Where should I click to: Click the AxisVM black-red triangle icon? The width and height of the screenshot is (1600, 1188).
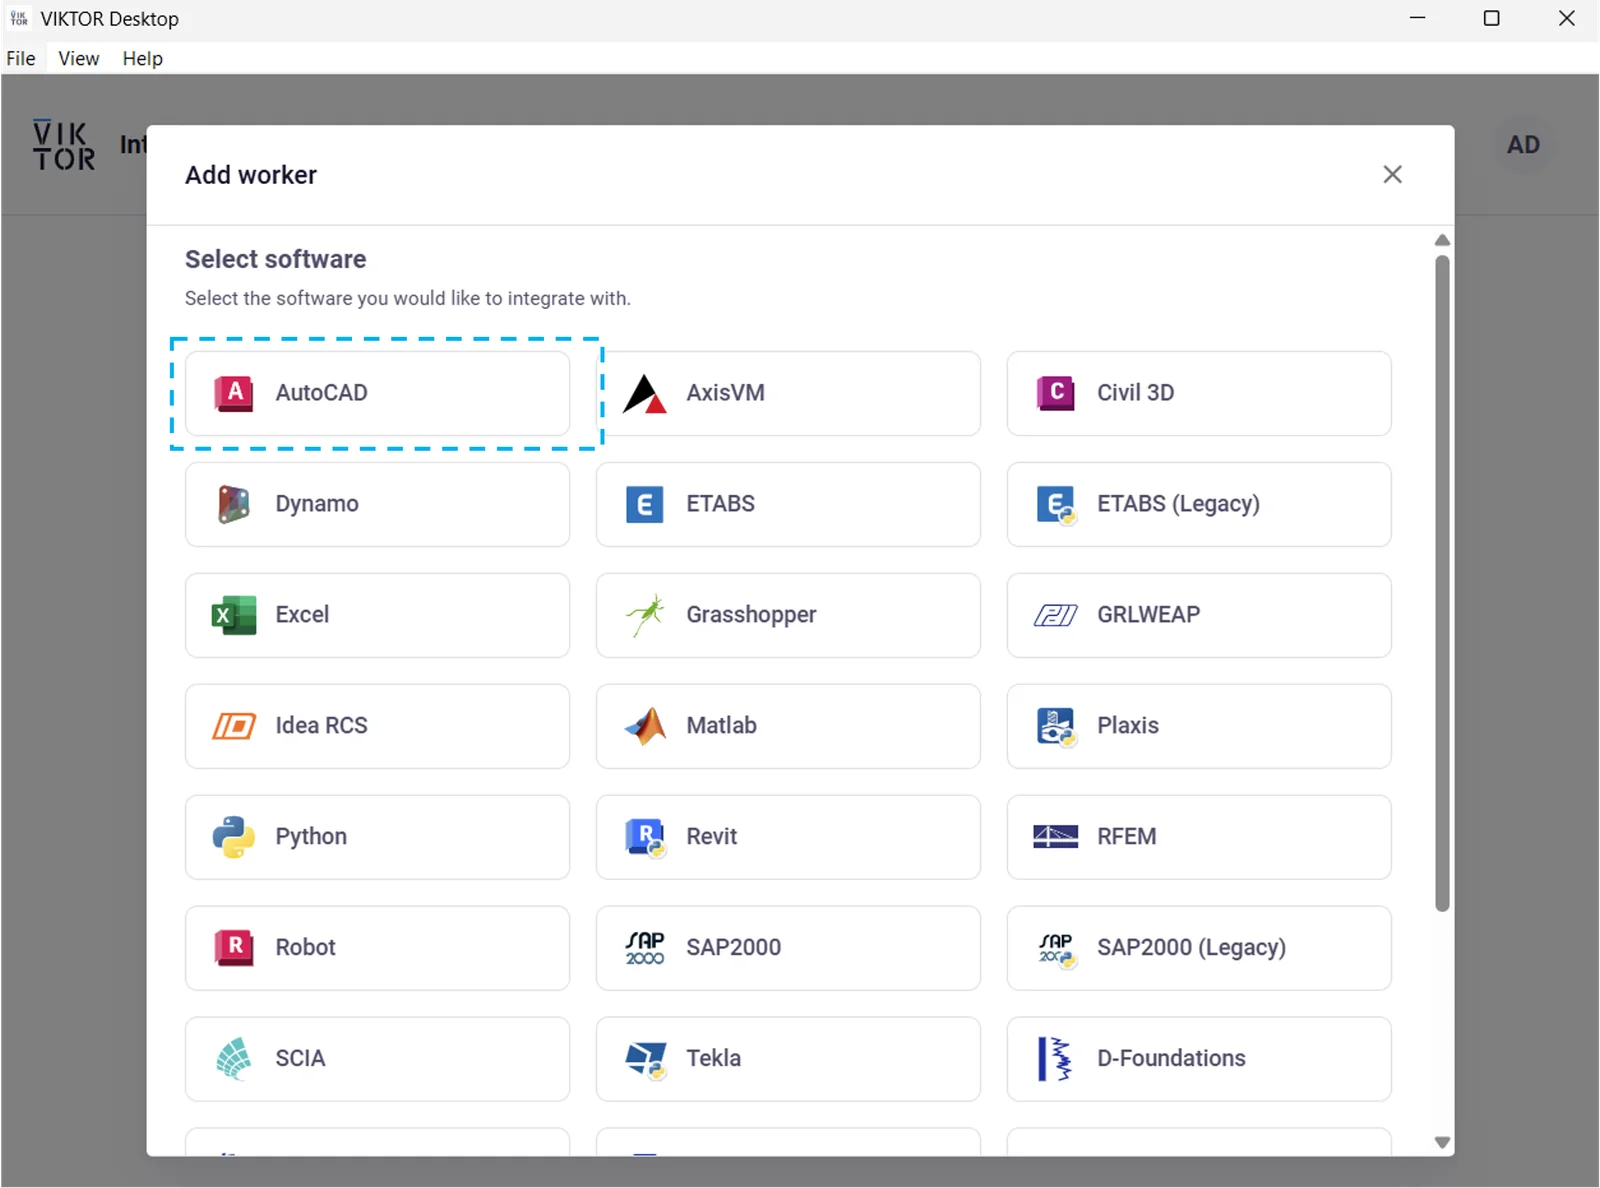[x=644, y=394]
